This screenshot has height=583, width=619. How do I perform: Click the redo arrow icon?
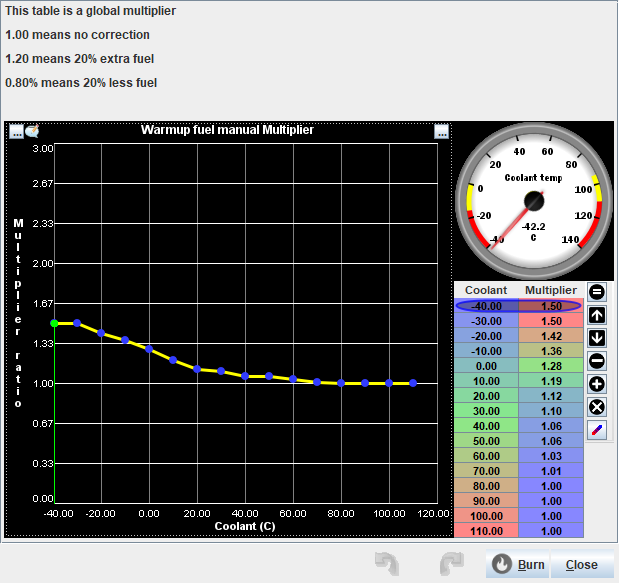(x=451, y=564)
